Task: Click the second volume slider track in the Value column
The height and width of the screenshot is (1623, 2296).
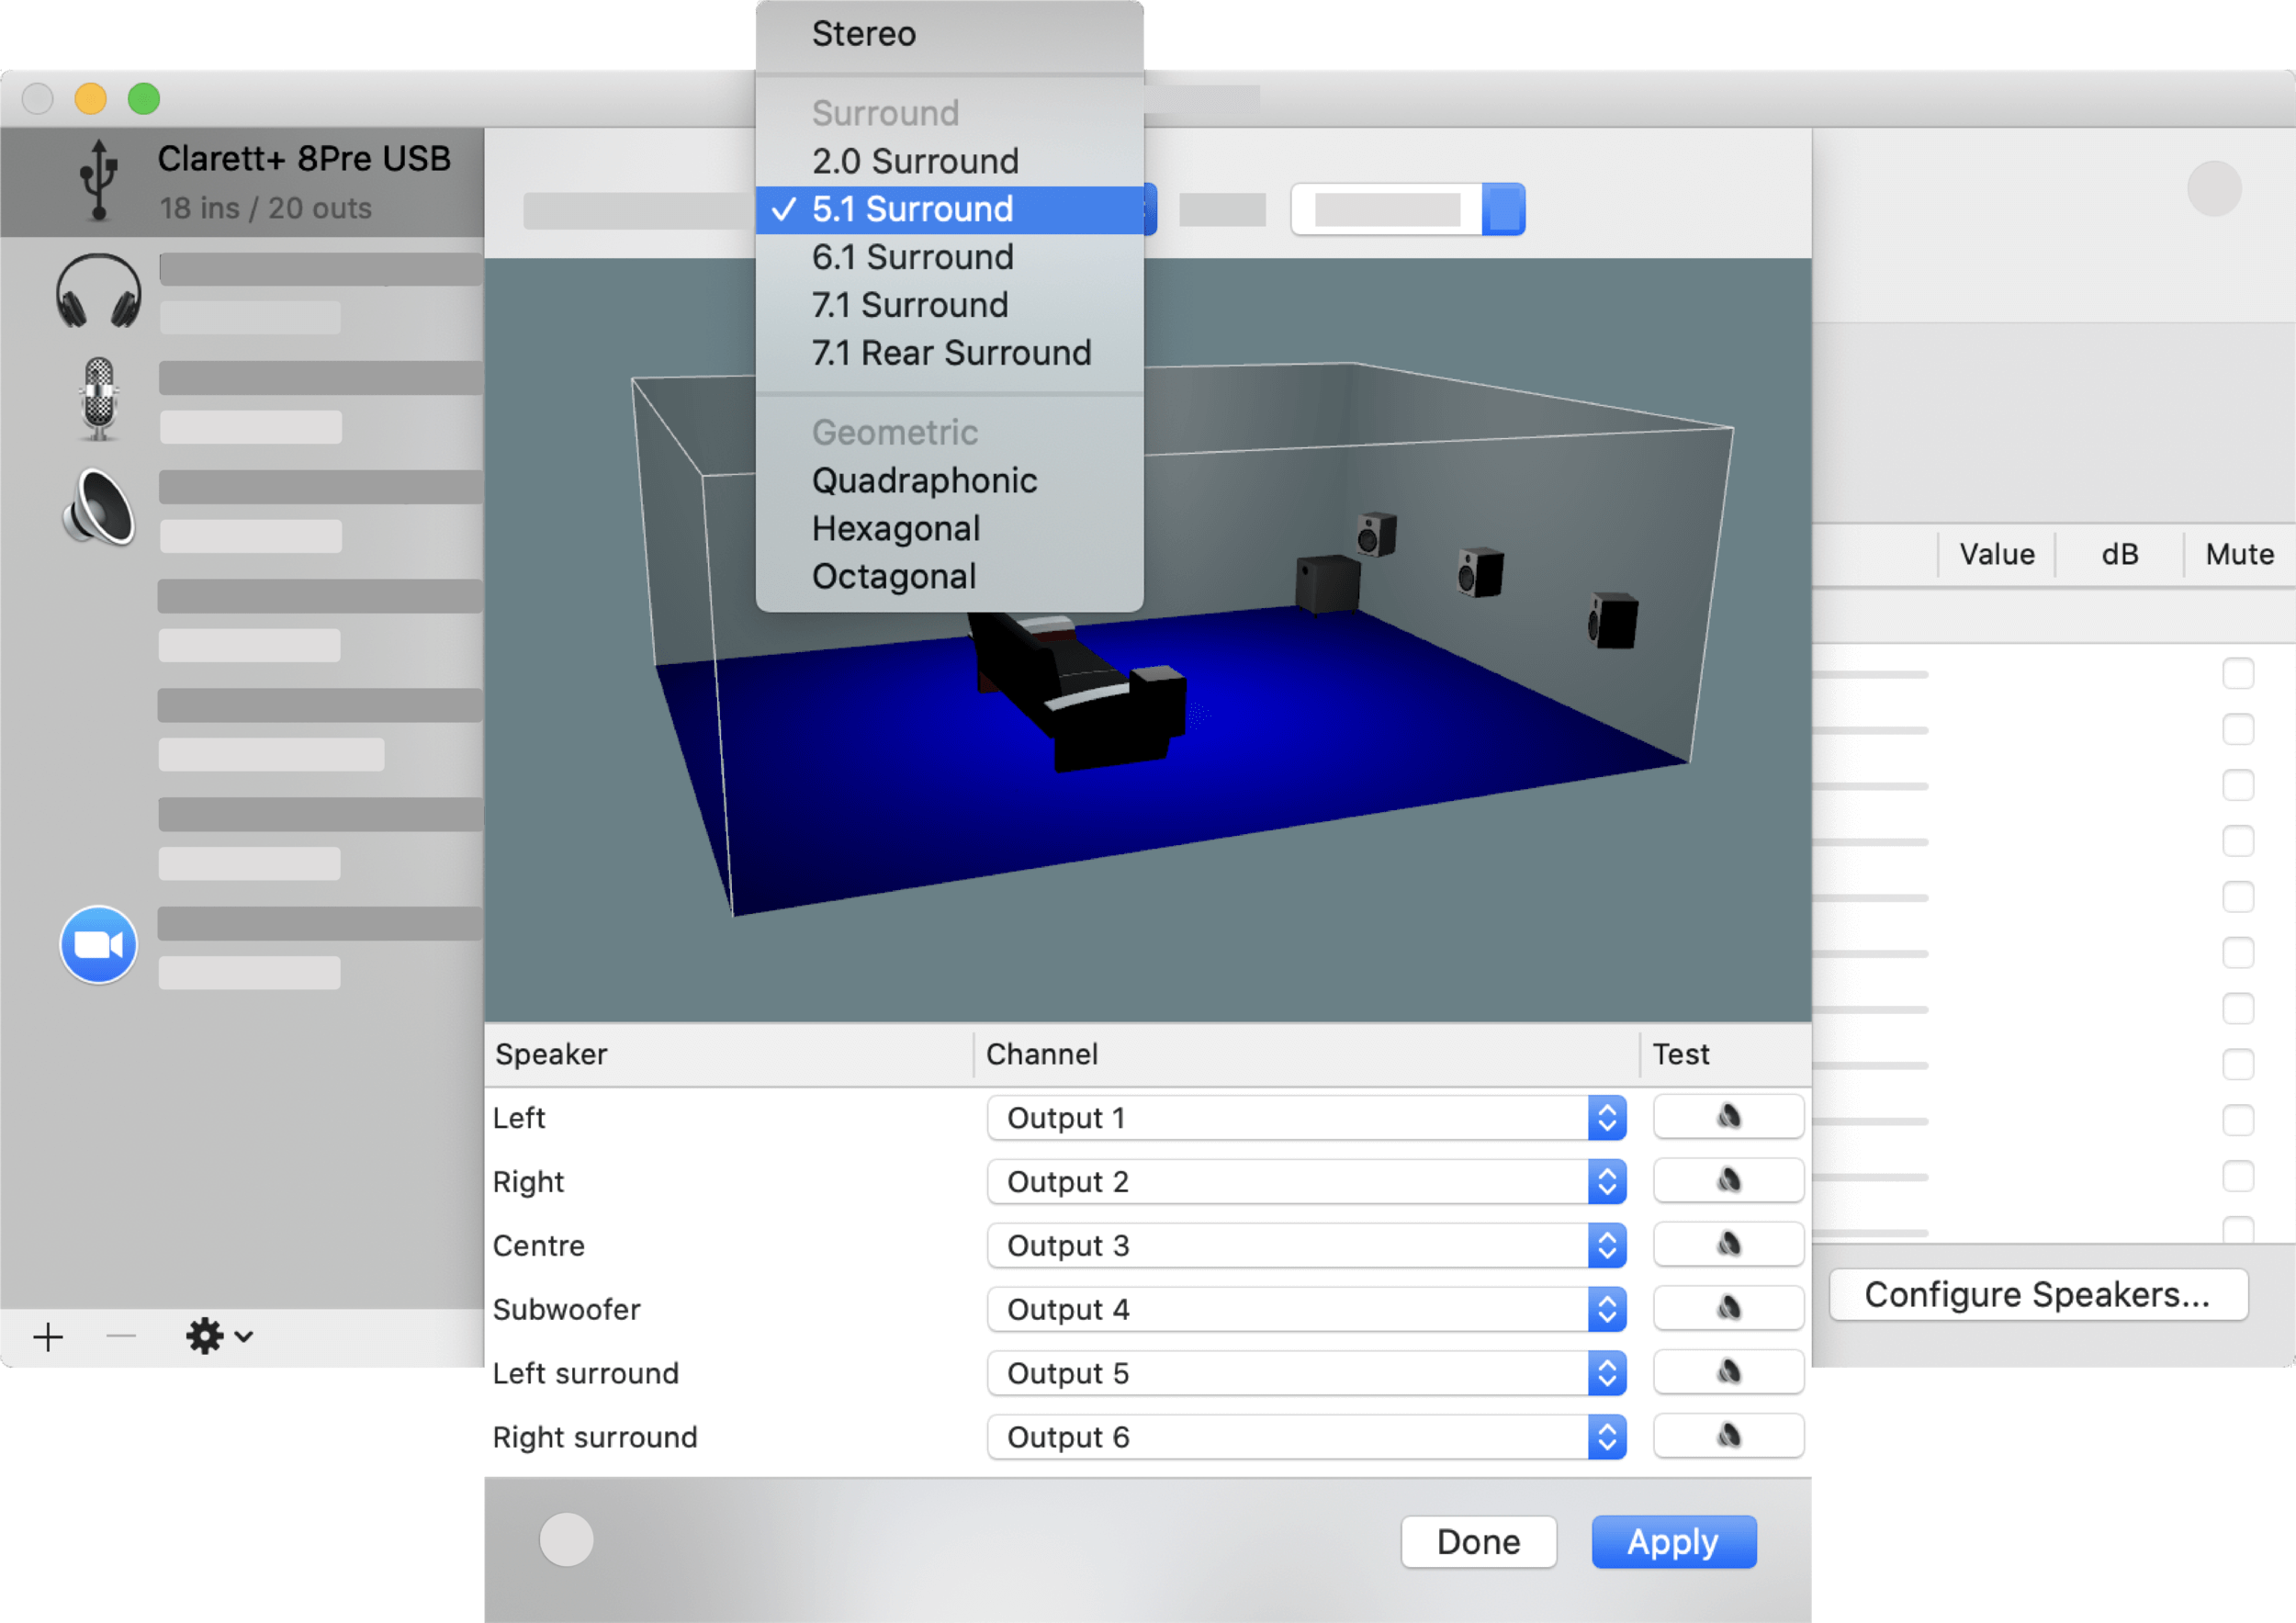Action: click(x=1870, y=731)
